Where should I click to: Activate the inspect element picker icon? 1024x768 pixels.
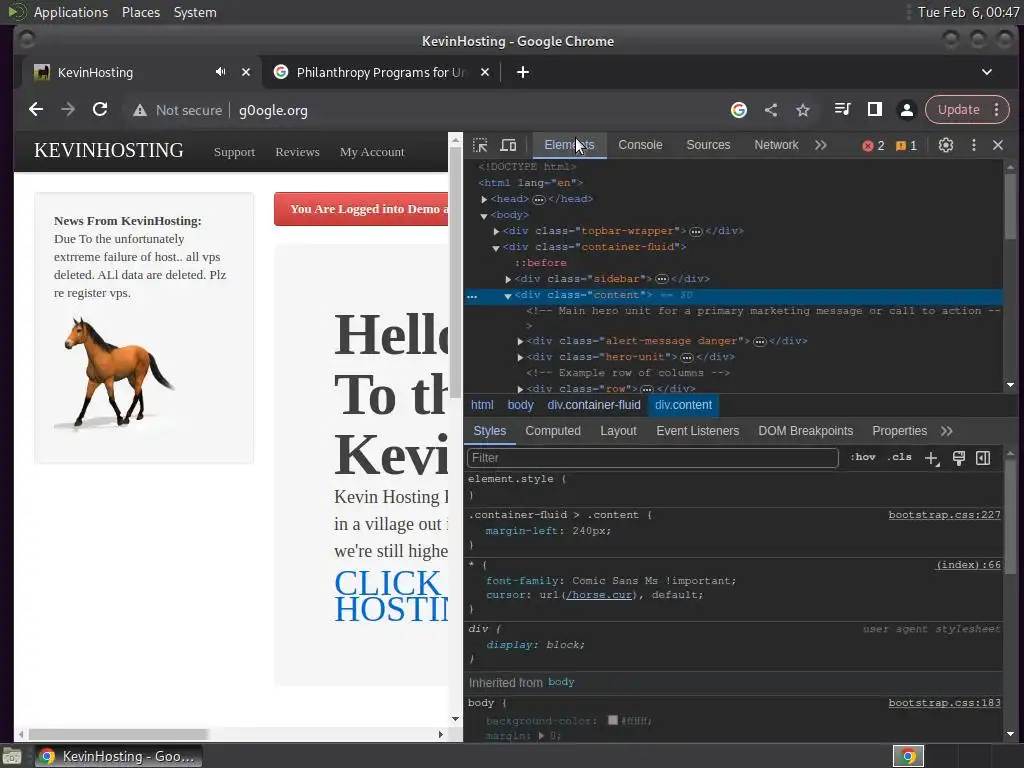click(480, 145)
